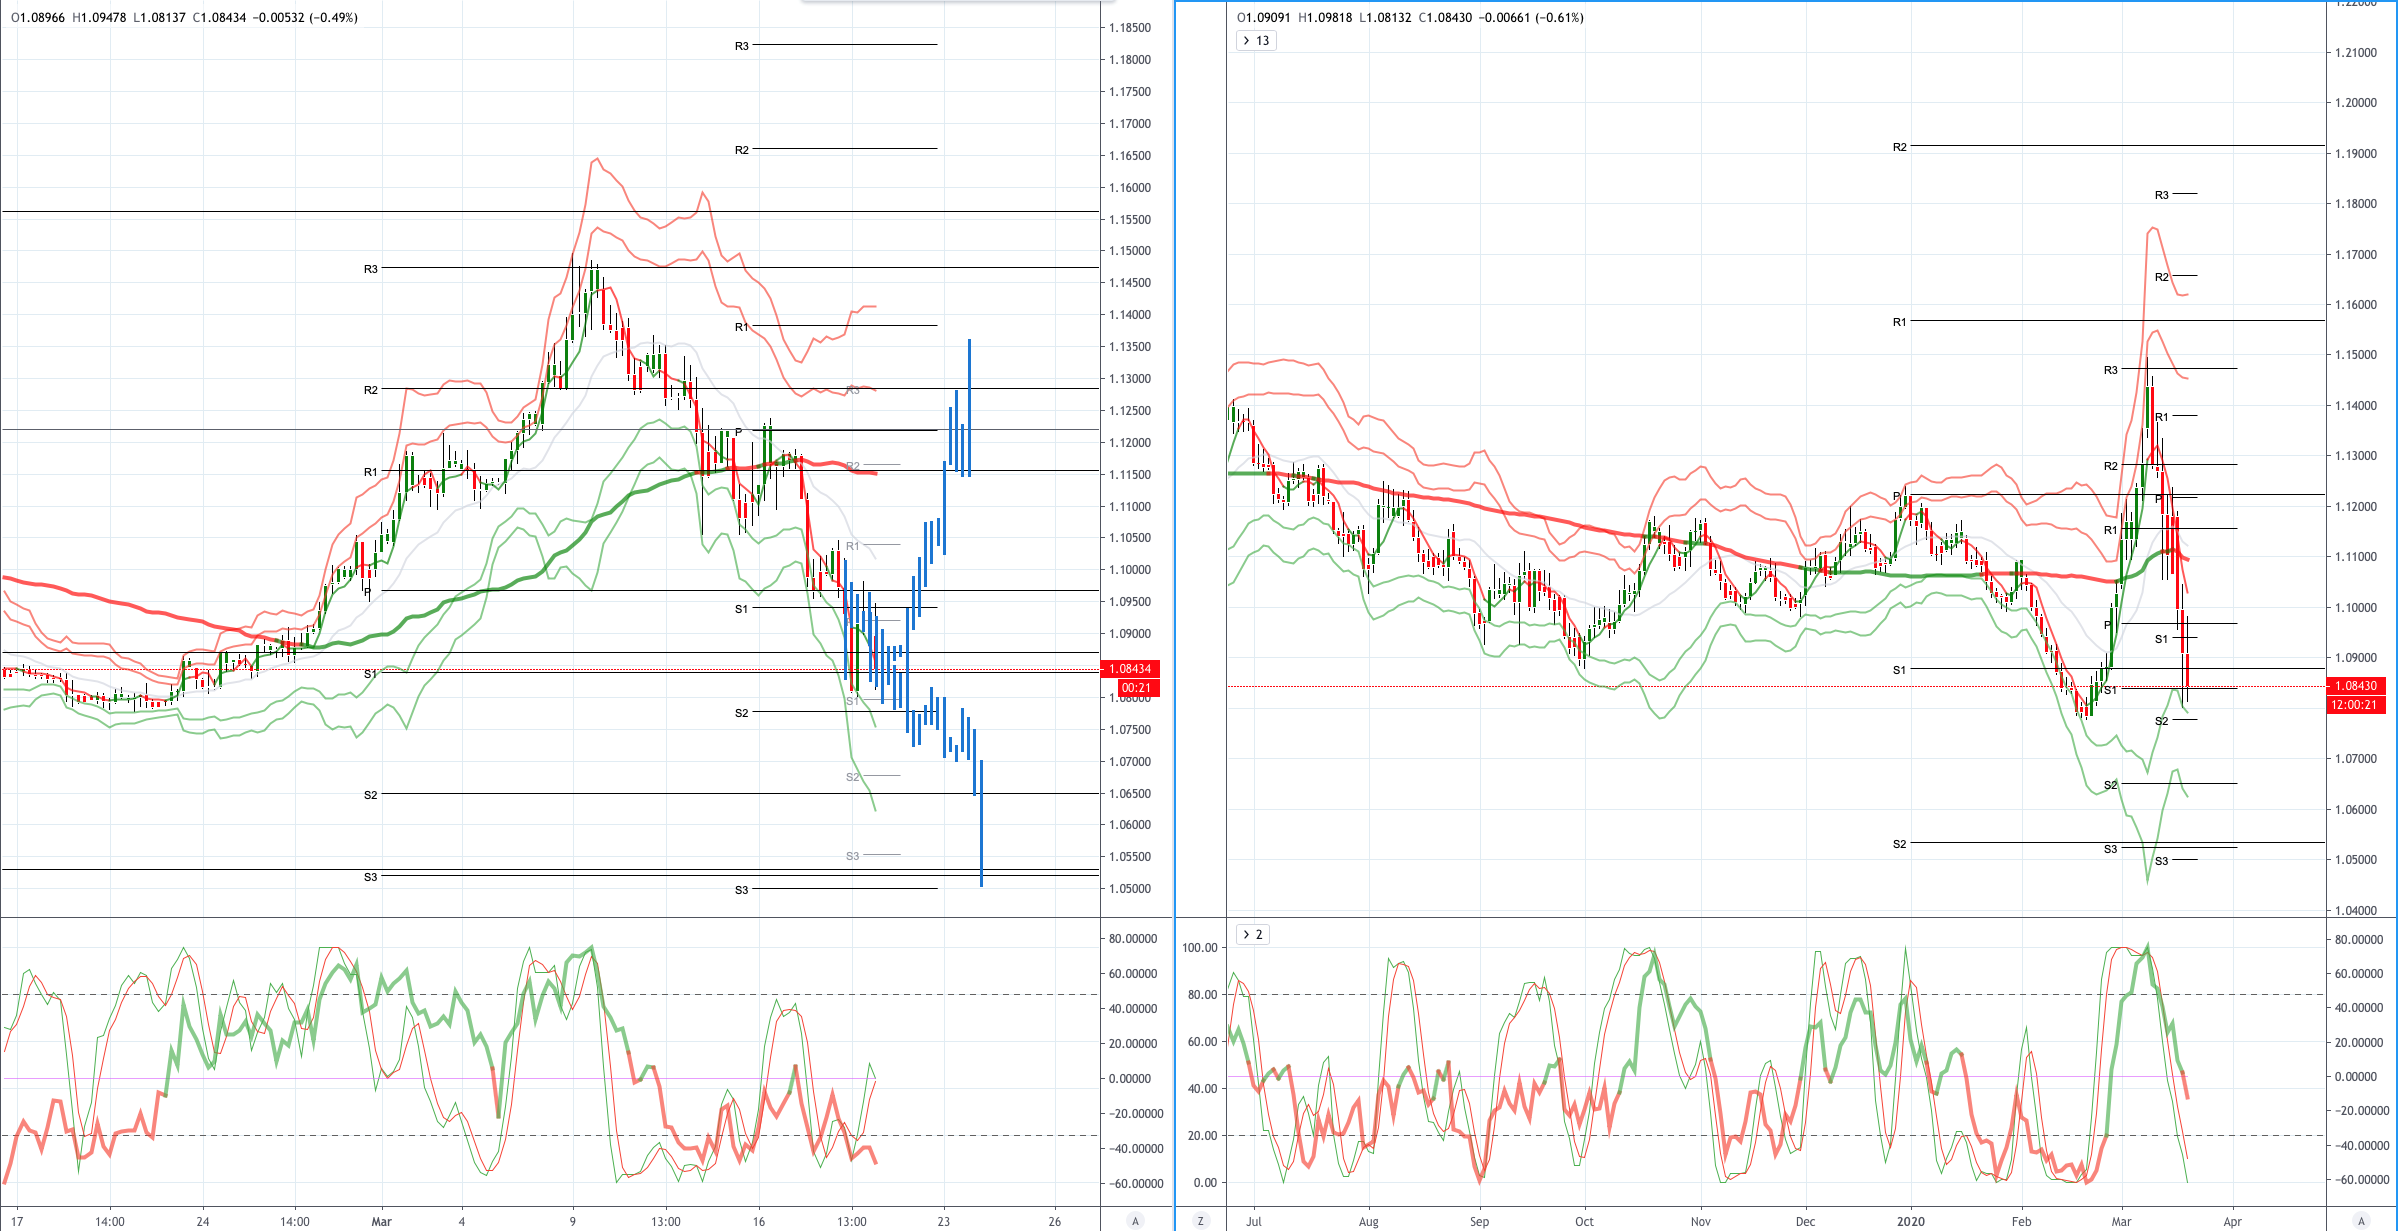Select the lowest S3 pivot label on left chart
Image resolution: width=2398 pixels, height=1231 pixels.
tap(741, 890)
